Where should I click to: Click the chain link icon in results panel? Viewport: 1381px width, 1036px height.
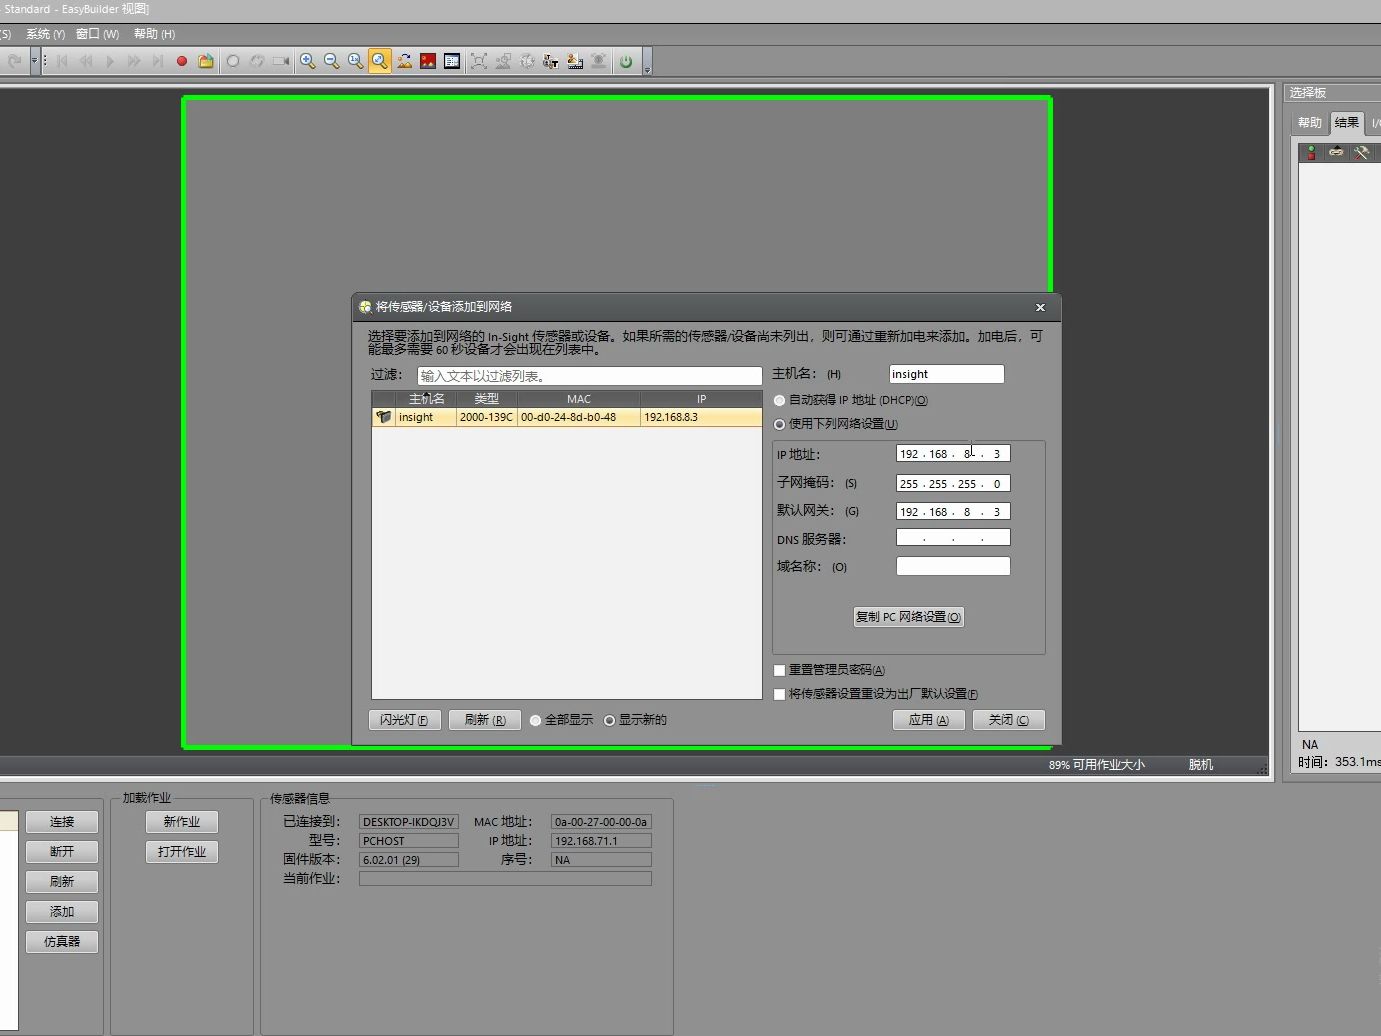(1336, 152)
